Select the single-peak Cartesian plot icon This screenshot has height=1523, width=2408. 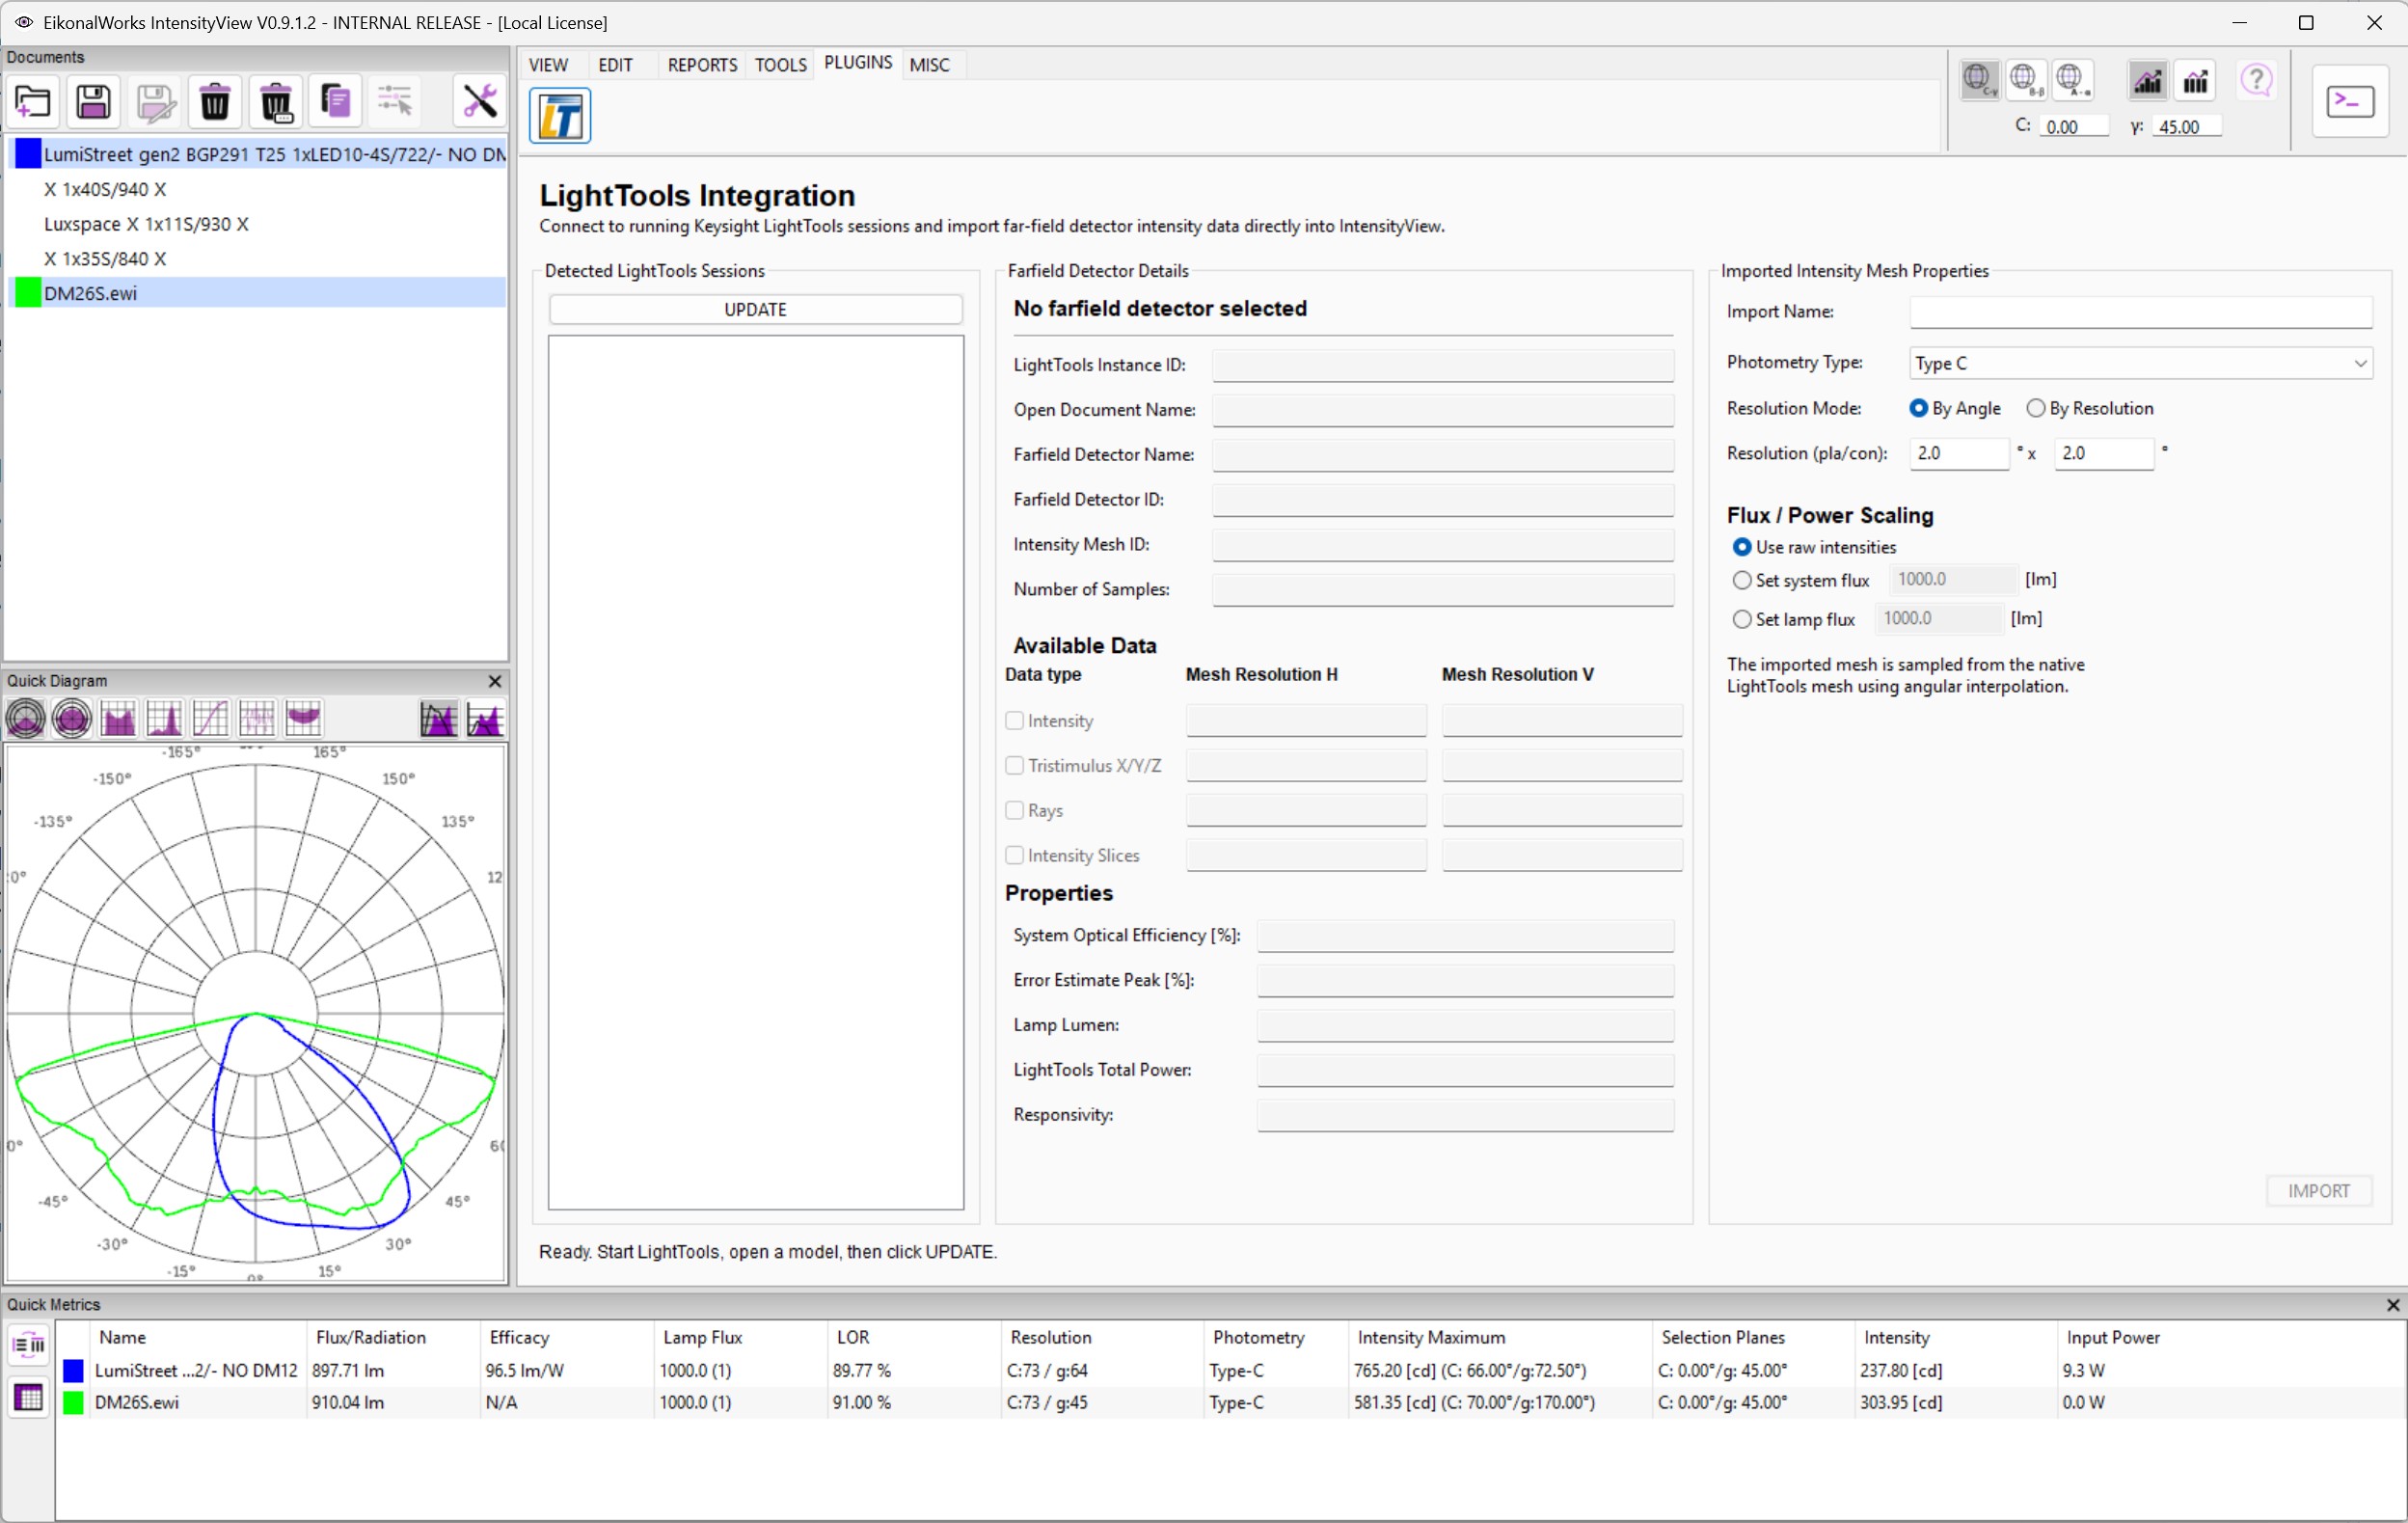coord(164,718)
